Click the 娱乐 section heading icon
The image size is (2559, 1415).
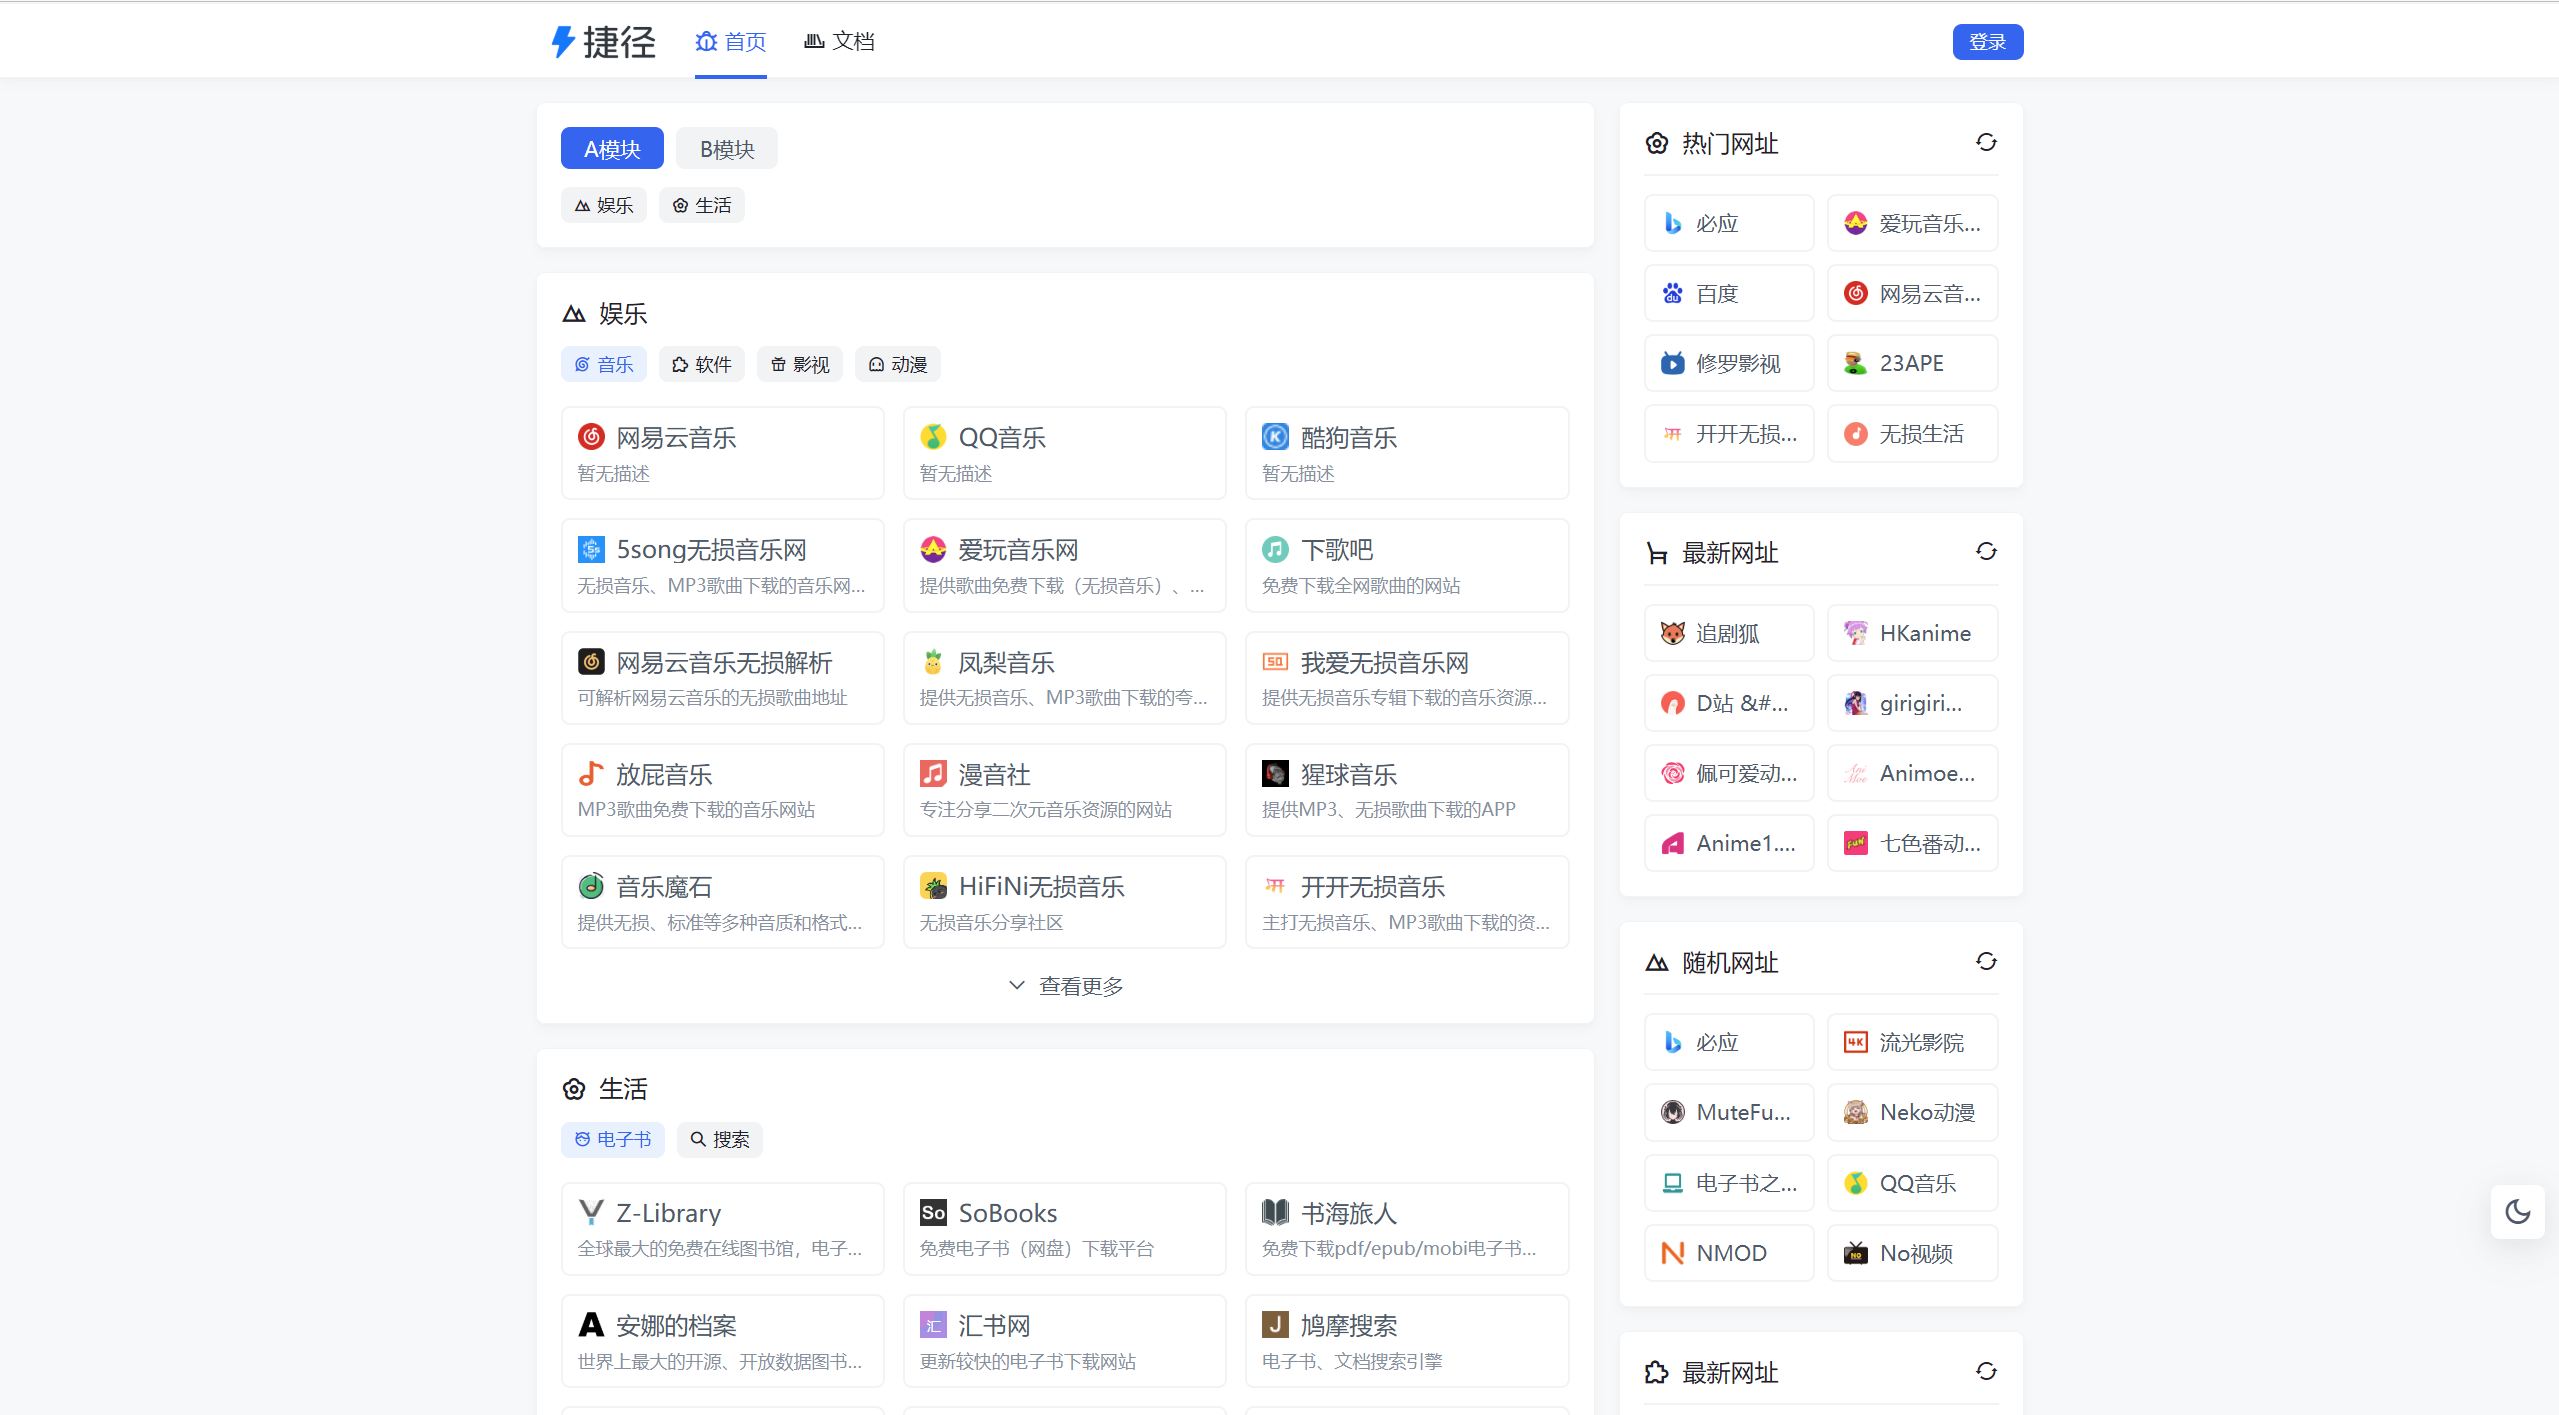point(574,314)
